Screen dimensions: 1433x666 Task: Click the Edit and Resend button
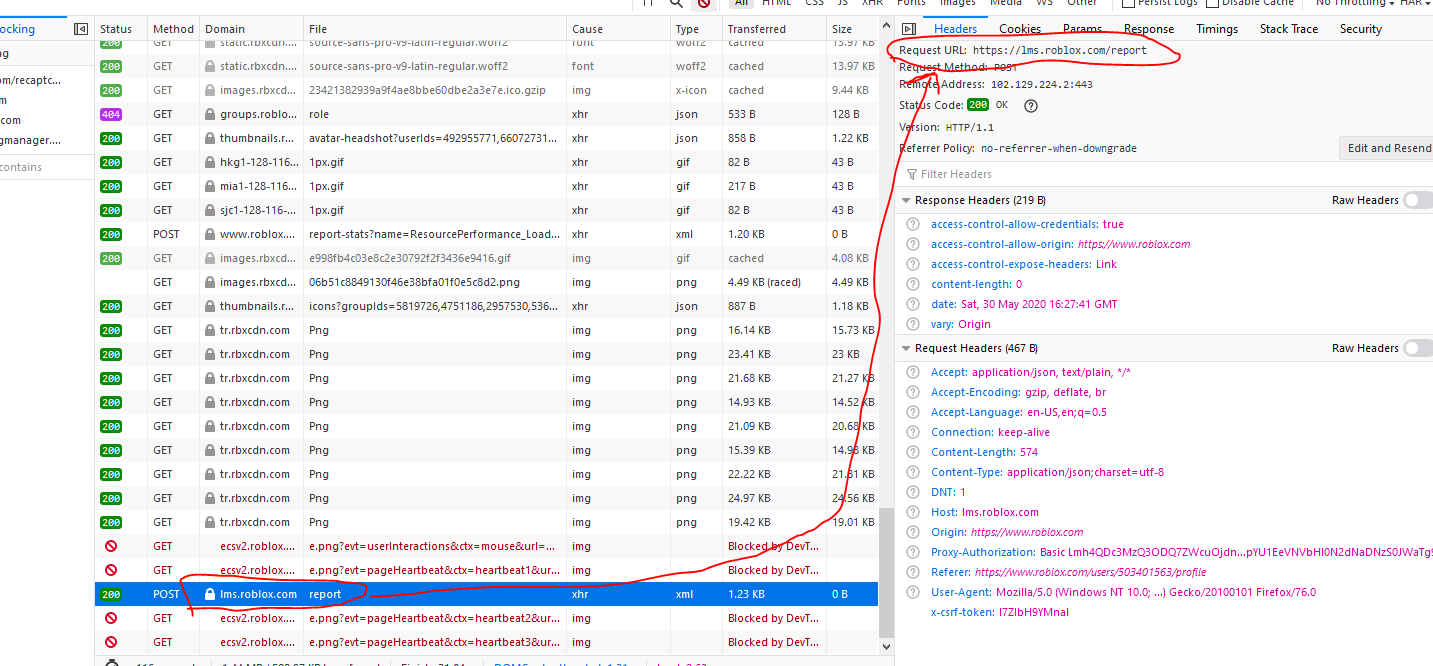(x=1388, y=148)
